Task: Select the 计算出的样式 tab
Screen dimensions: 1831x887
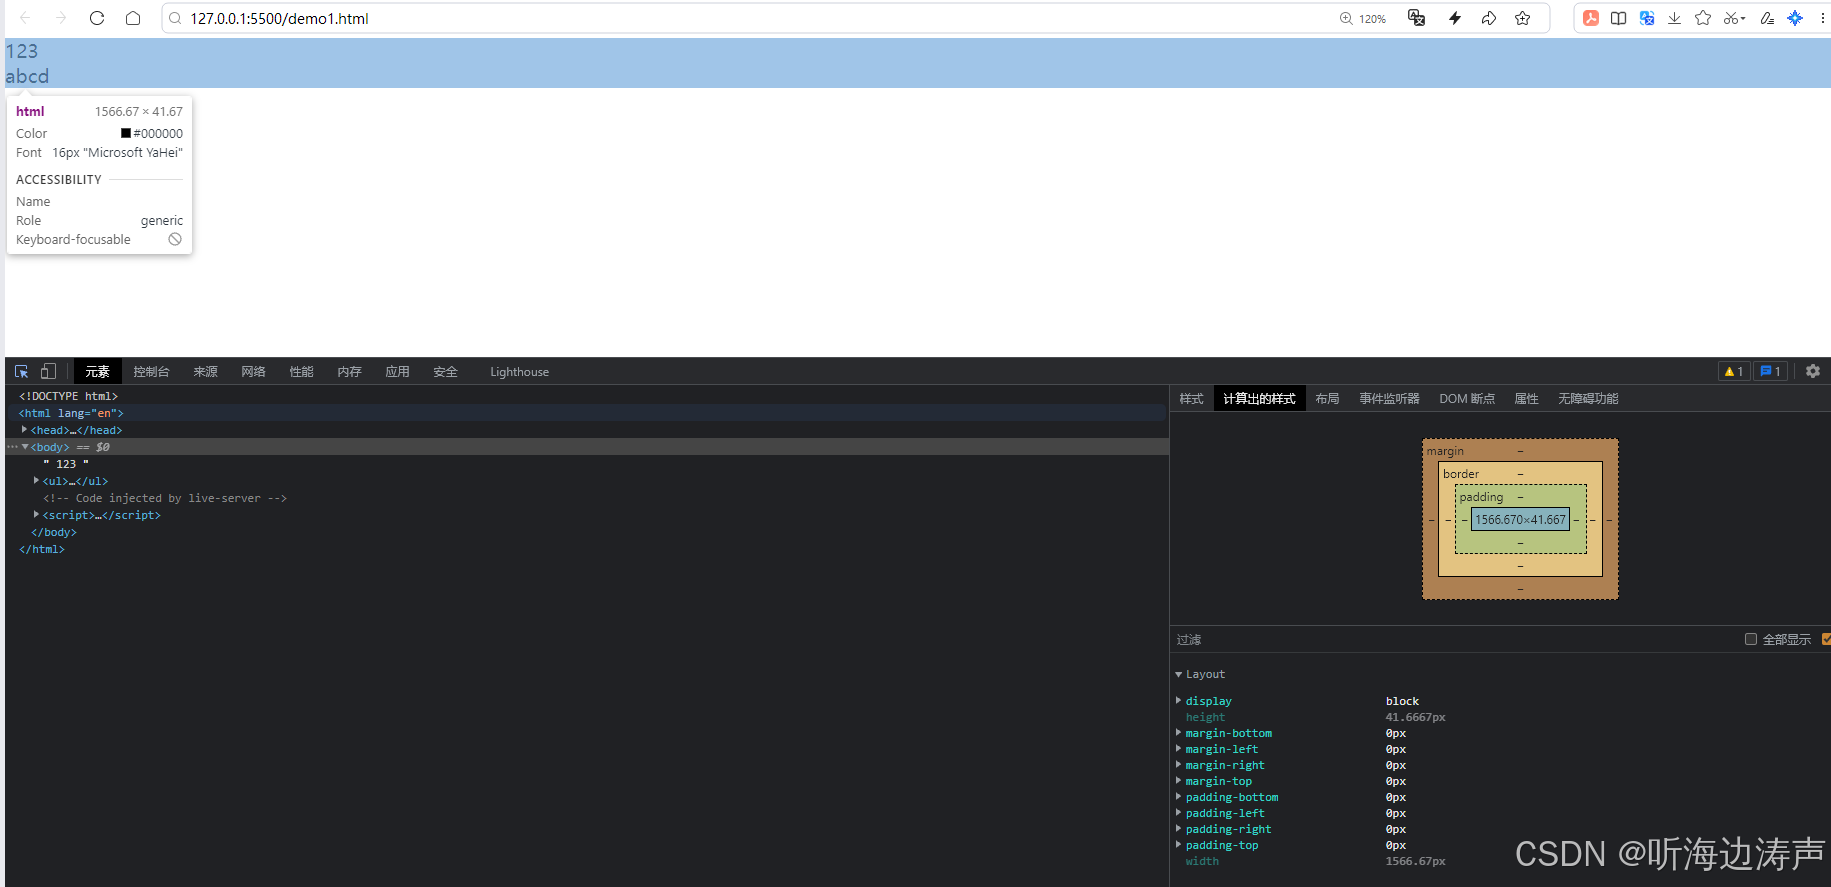Action: pyautogui.click(x=1259, y=399)
